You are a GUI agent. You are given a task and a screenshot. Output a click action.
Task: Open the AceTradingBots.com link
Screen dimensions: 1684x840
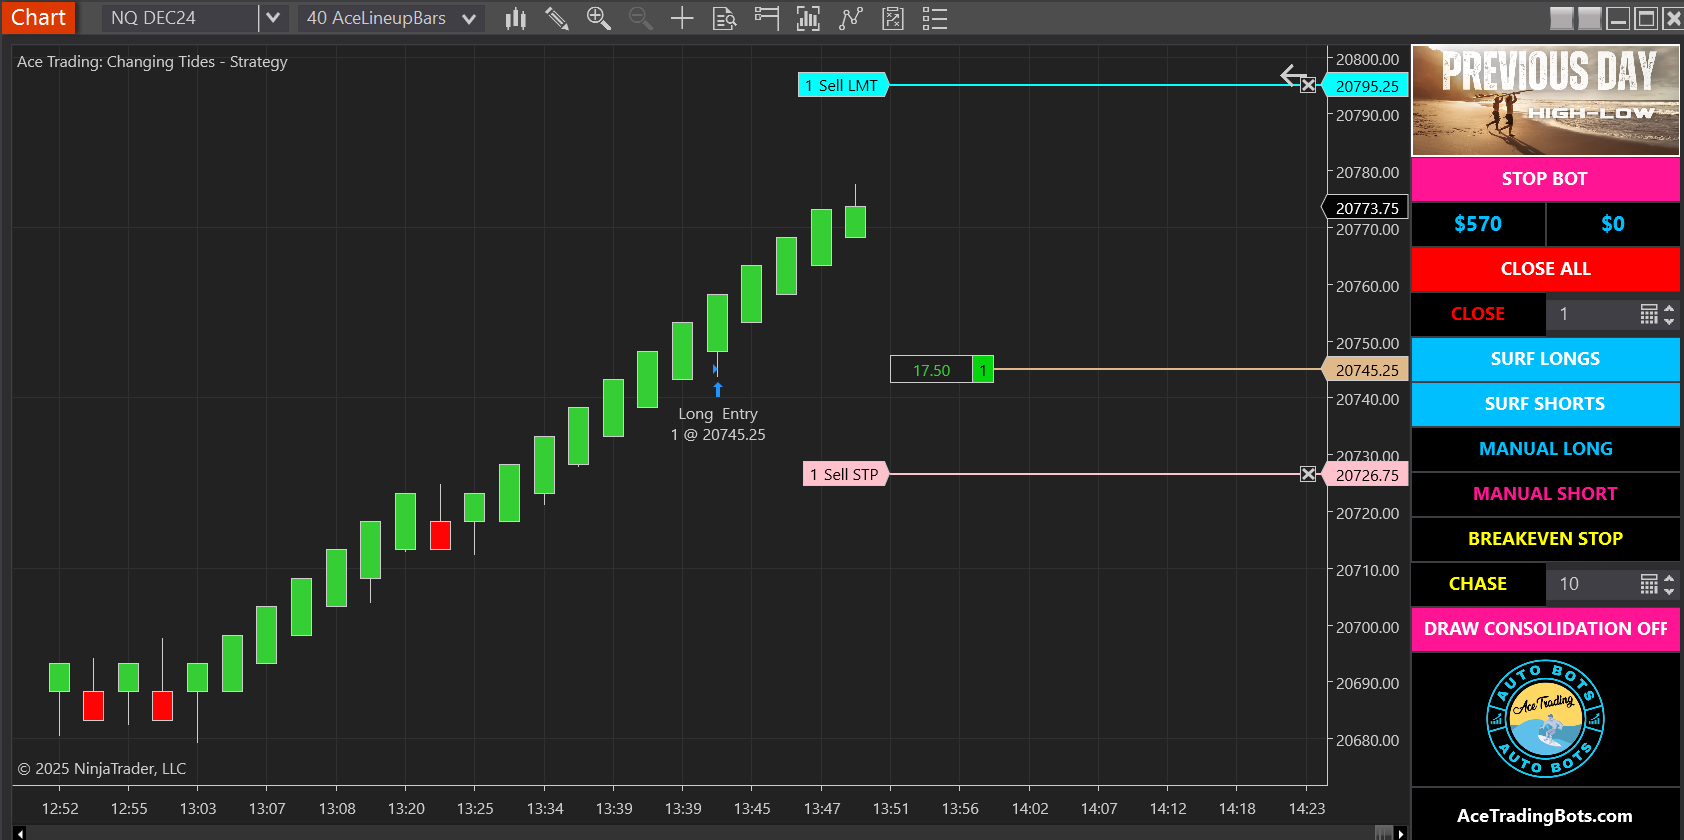tap(1544, 816)
